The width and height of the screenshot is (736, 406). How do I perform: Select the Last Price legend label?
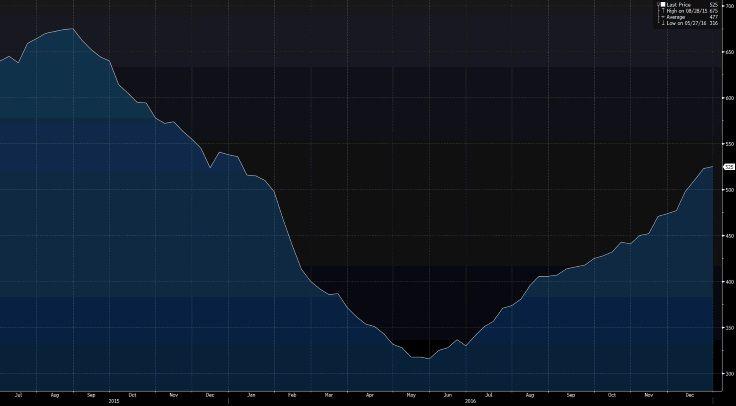coord(679,5)
